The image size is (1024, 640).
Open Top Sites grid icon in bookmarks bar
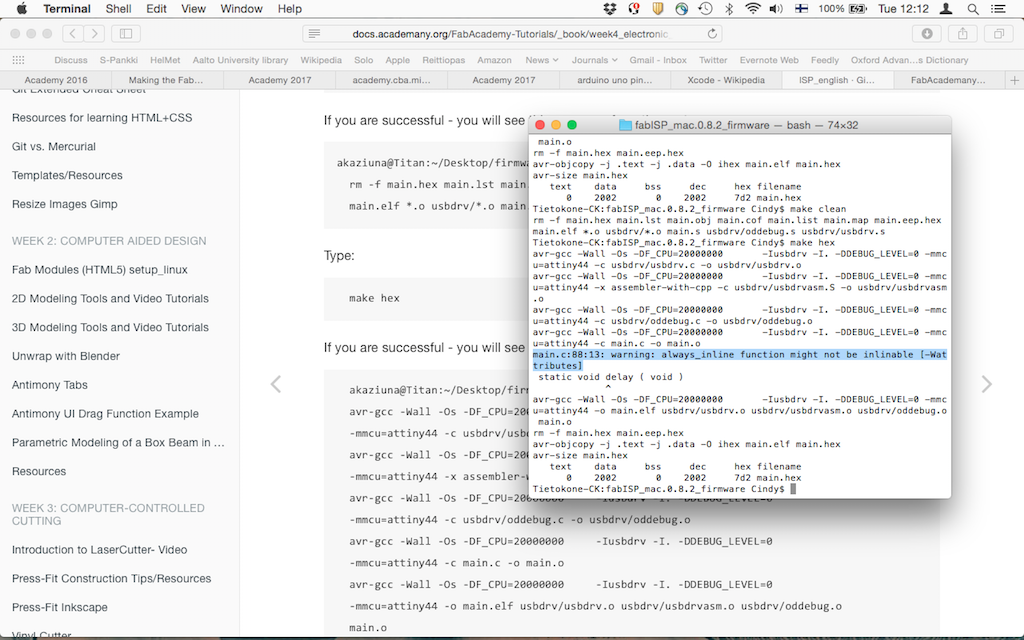pyautogui.click(x=18, y=59)
